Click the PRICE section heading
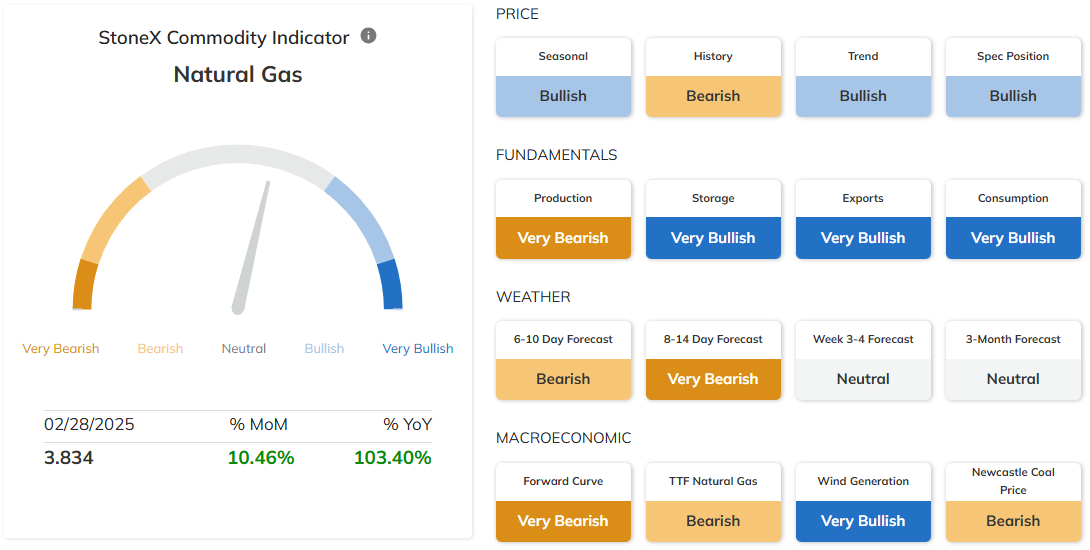Image resolution: width=1090 pixels, height=550 pixels. tap(517, 14)
